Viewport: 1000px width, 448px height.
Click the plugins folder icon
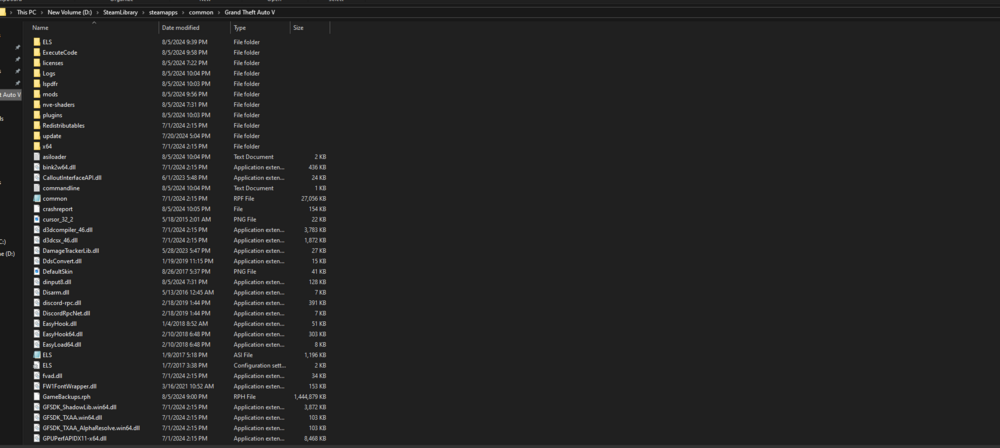pos(36,115)
